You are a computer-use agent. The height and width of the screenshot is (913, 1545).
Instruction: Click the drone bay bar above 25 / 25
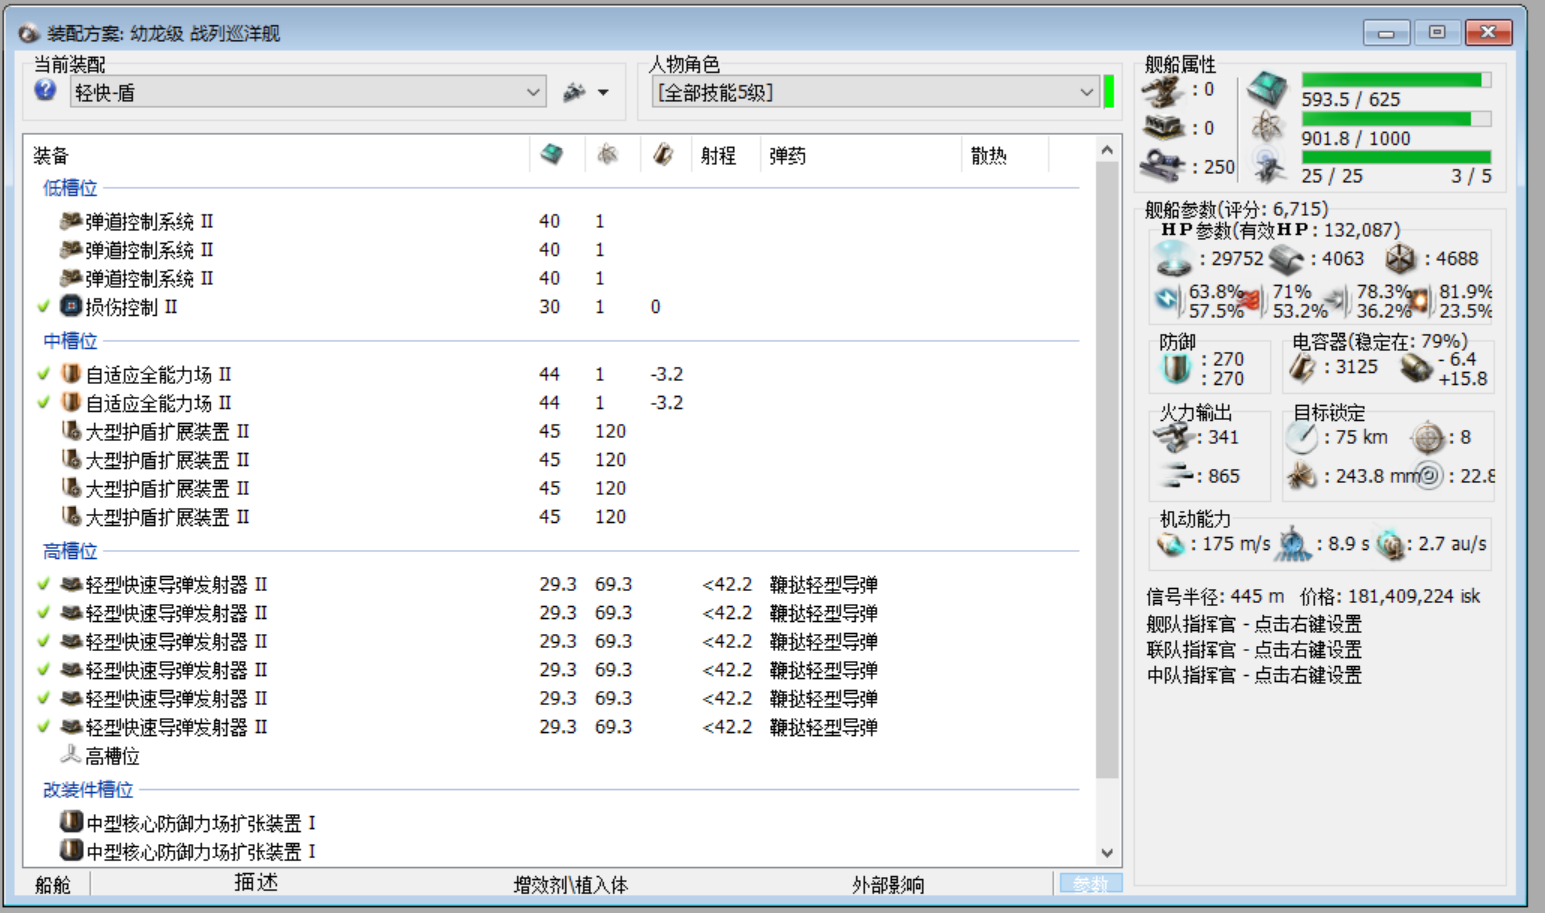pyautogui.click(x=1396, y=157)
